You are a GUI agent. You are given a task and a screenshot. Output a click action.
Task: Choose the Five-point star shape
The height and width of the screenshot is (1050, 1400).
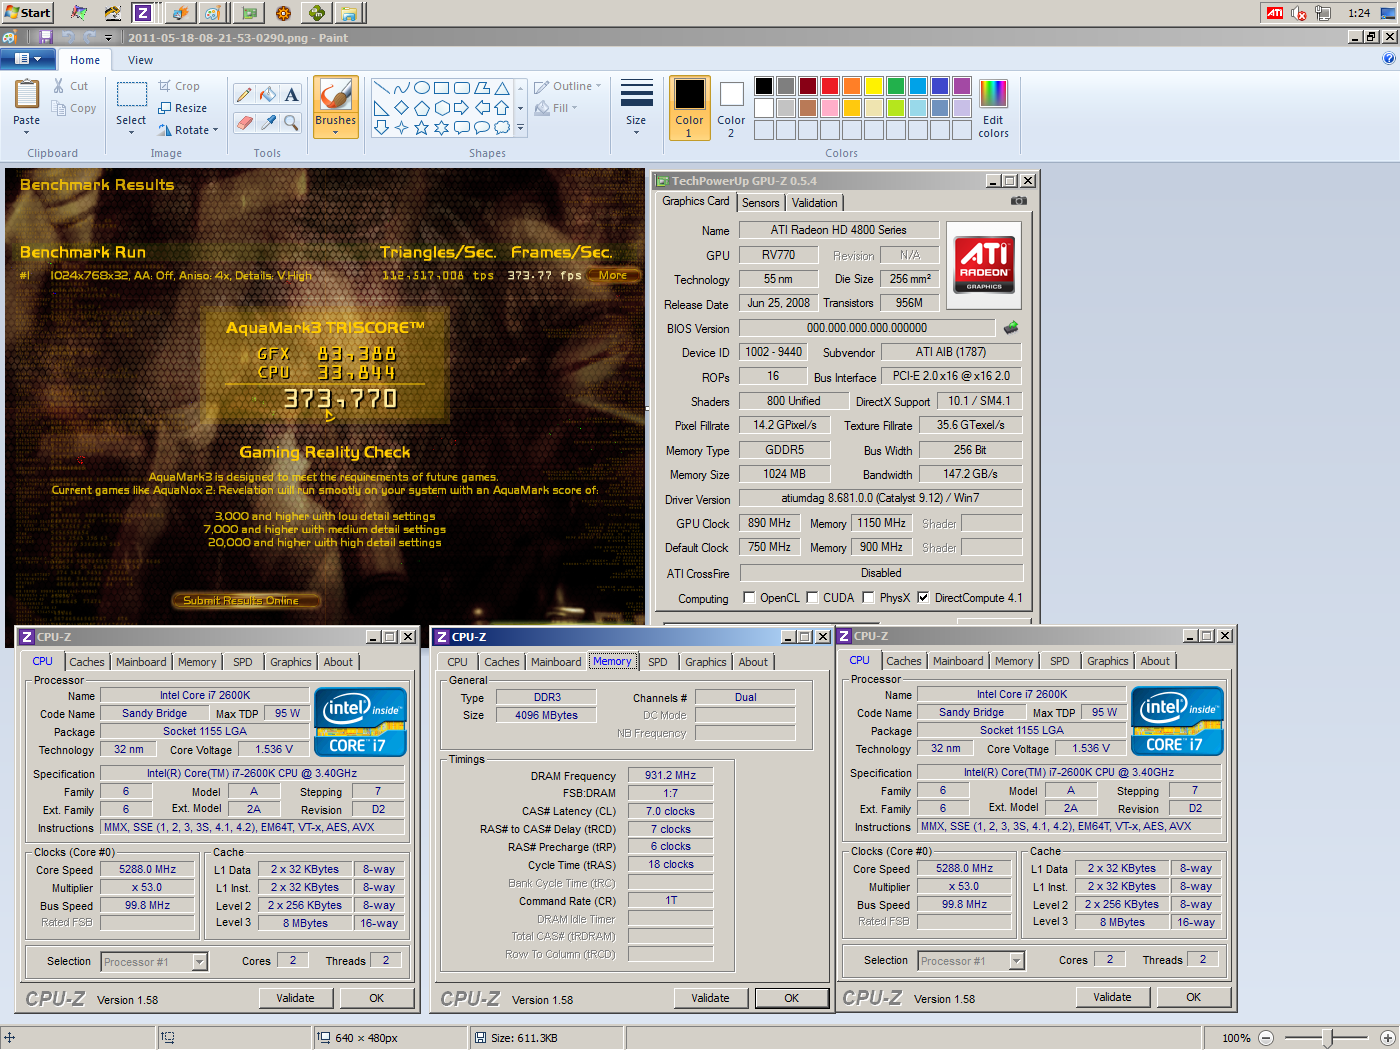pyautogui.click(x=421, y=127)
